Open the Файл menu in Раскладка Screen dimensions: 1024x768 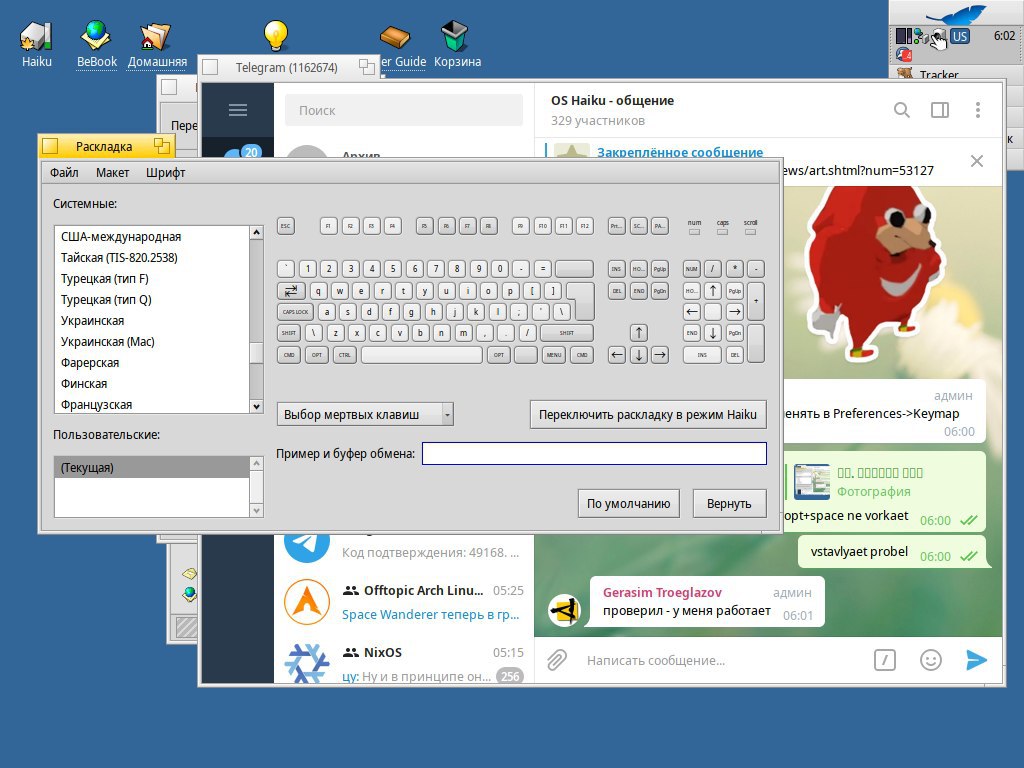64,172
